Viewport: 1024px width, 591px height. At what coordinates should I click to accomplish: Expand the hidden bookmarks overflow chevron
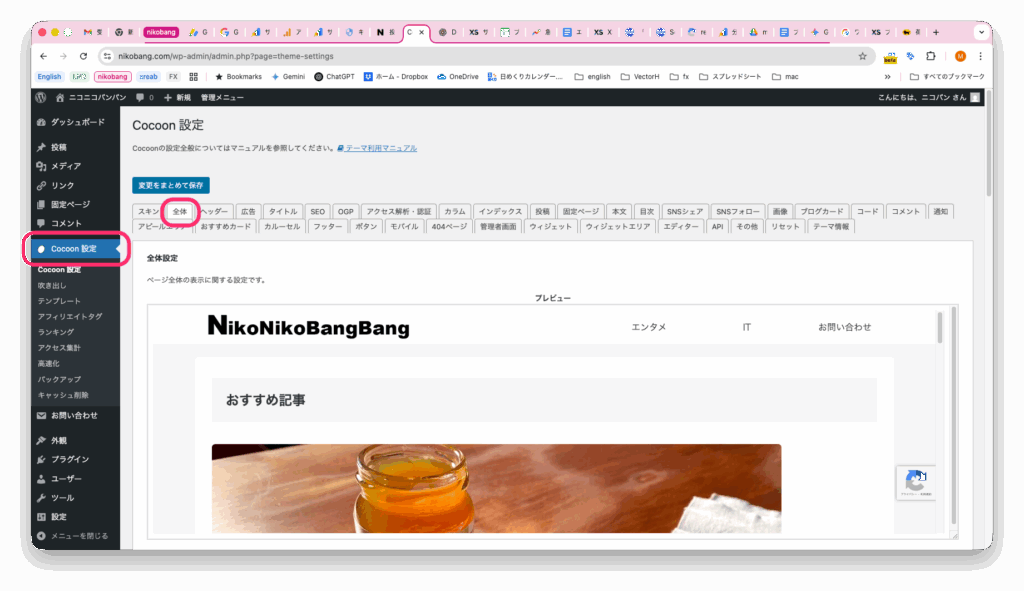(x=887, y=76)
